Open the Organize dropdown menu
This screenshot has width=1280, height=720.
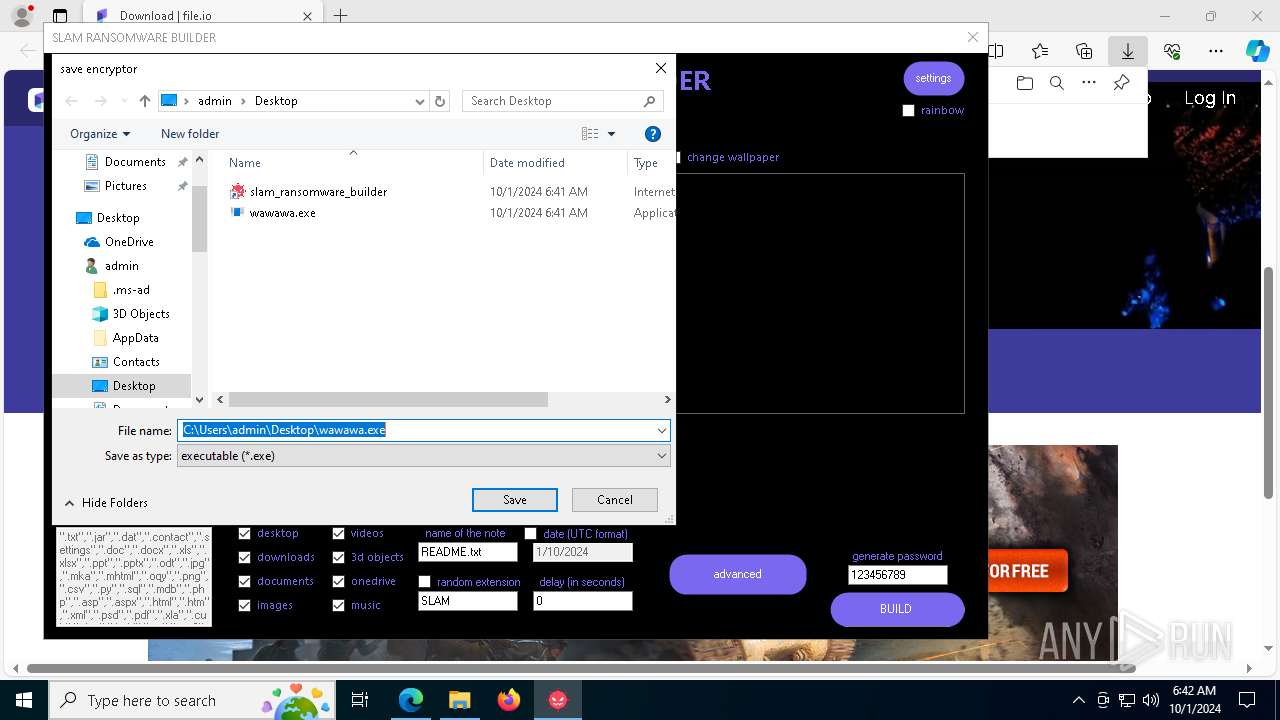(x=100, y=134)
